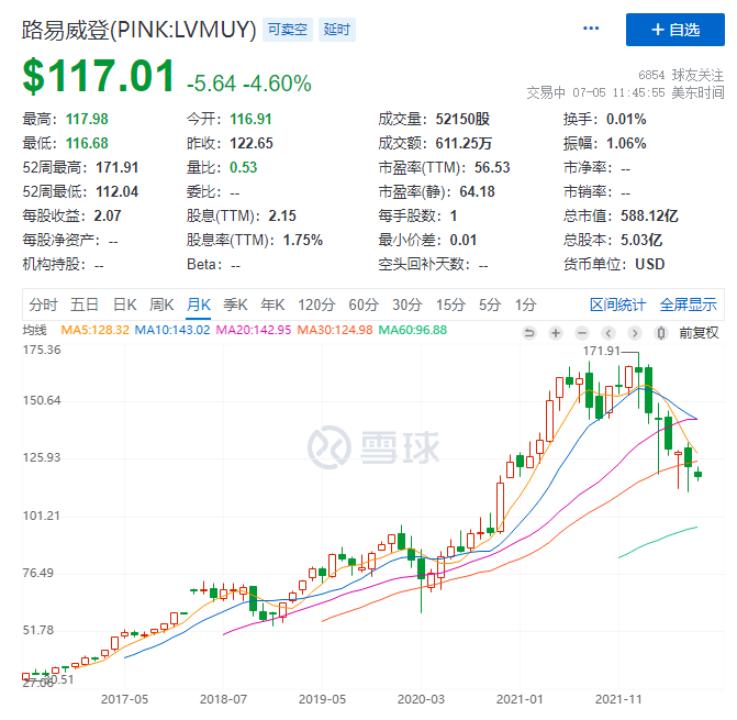
Task: Click the 成交量 value 52150股
Action: point(463,119)
